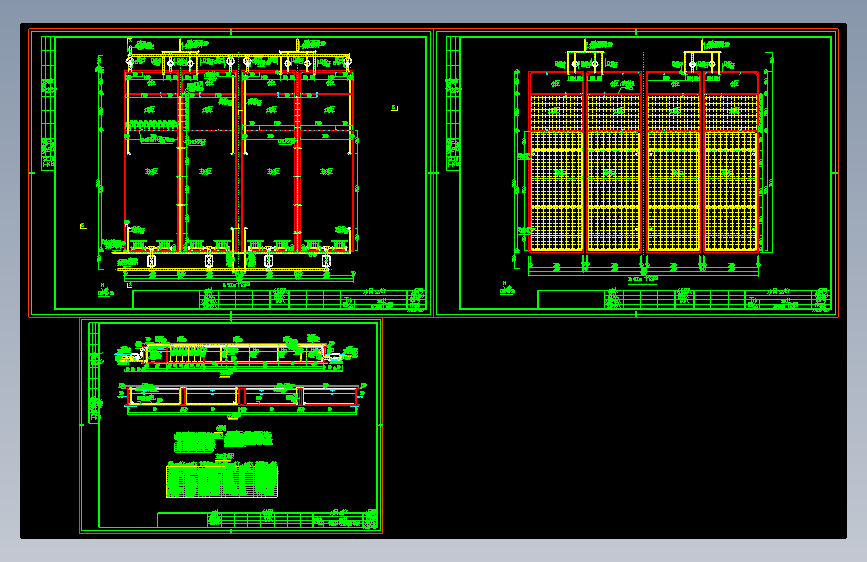The image size is (867, 562).
Task: Click the upper section view in the bottom sheet
Action: pos(237,354)
